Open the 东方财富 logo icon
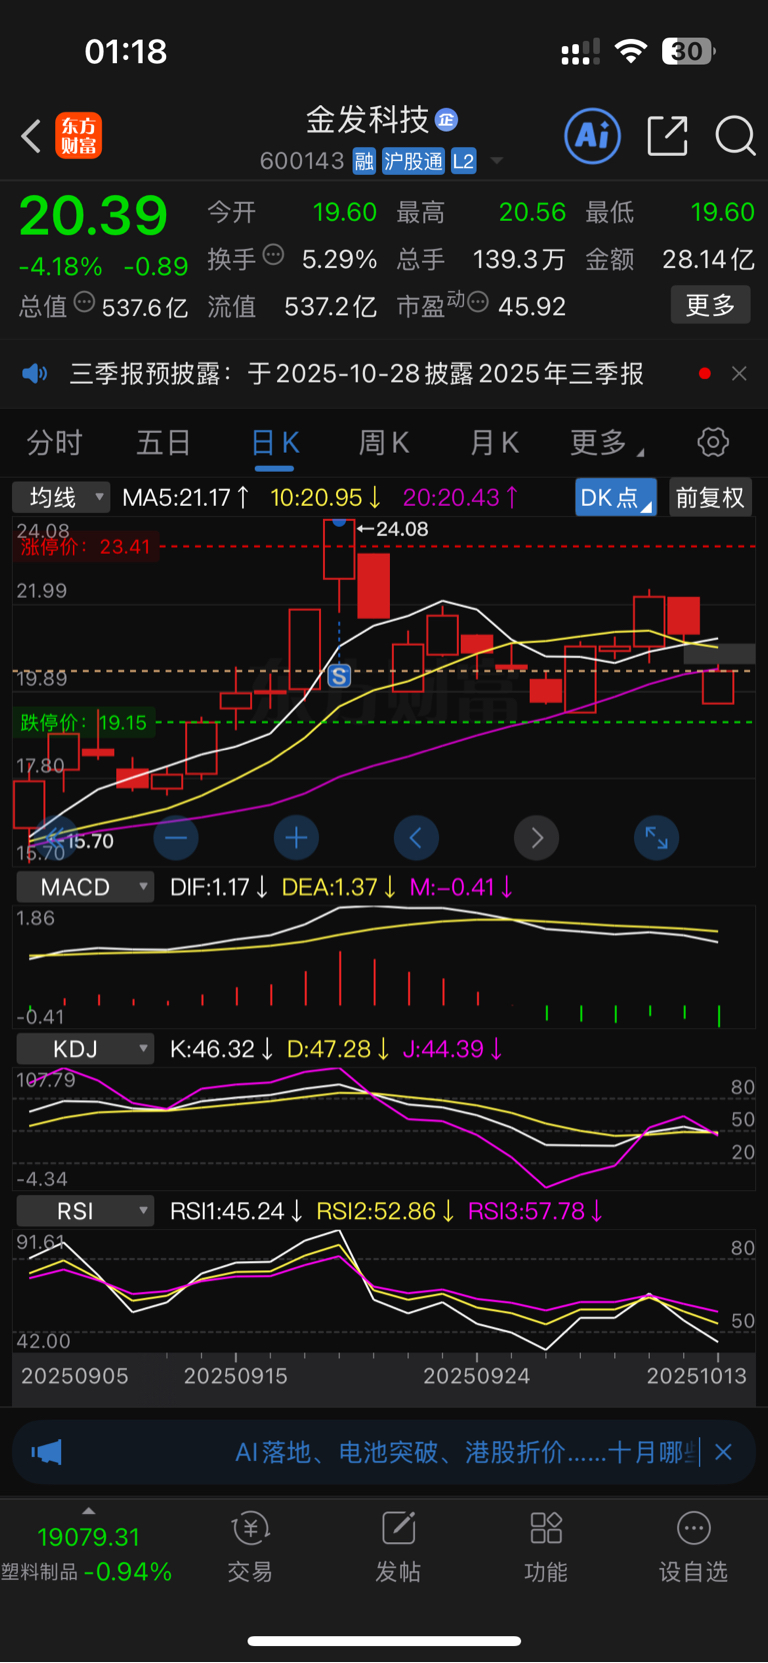This screenshot has height=1663, width=768. pyautogui.click(x=79, y=136)
